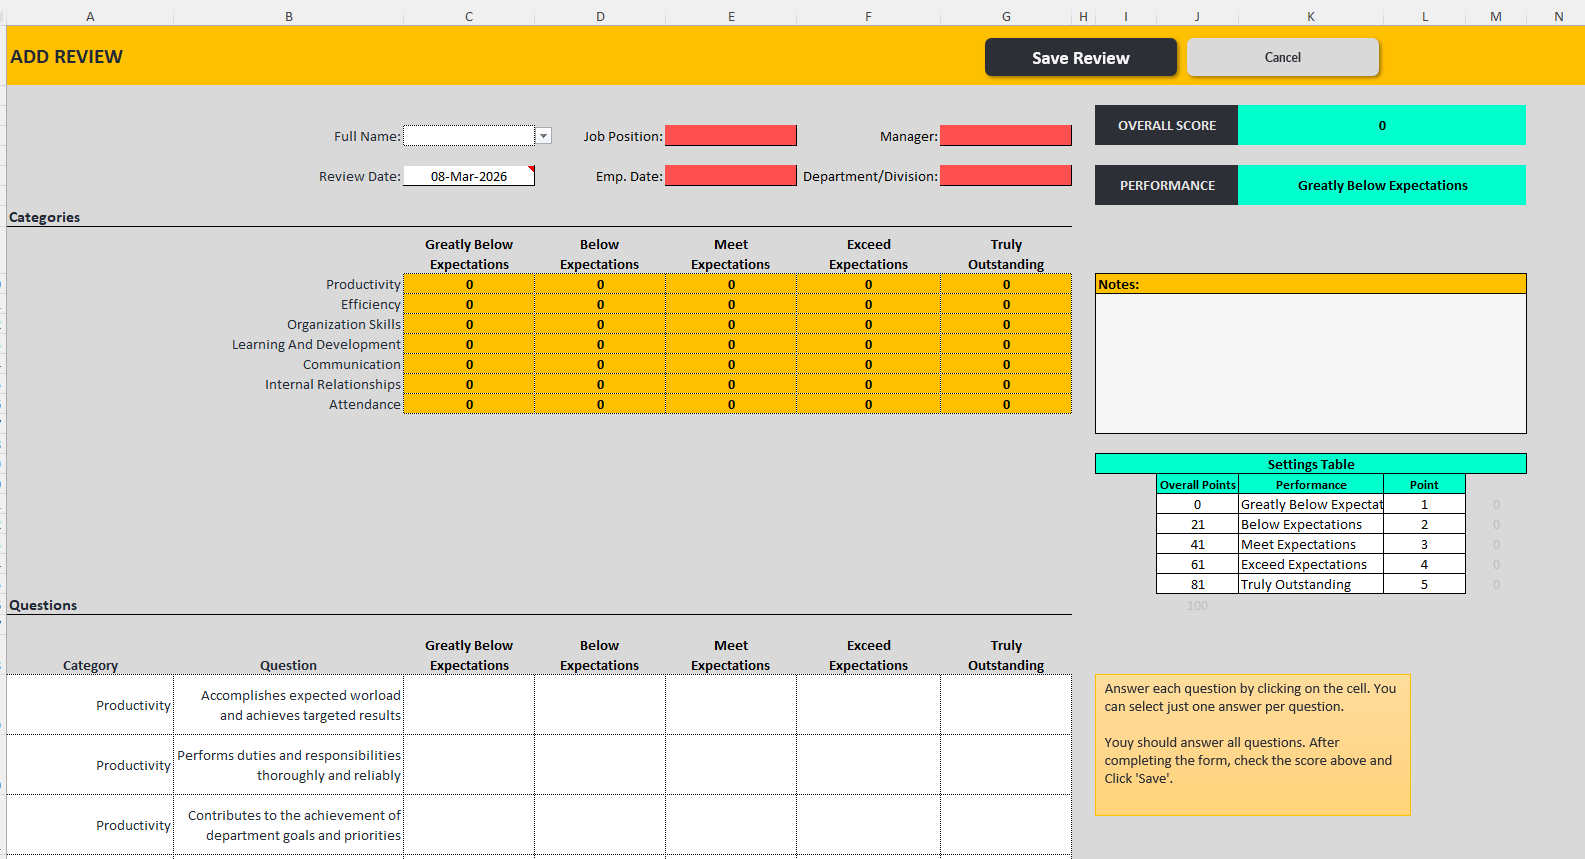Select the red Manager field

click(1005, 136)
